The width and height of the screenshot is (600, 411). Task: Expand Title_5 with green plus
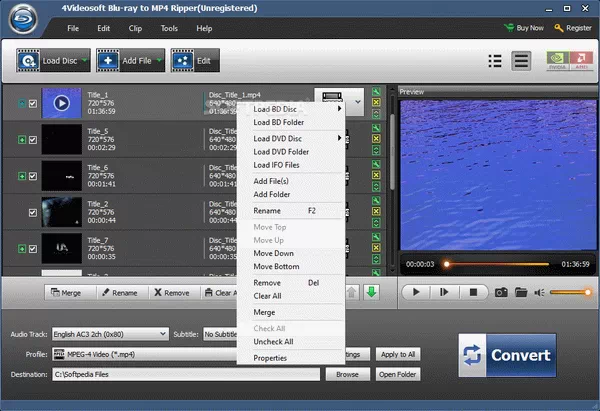coord(22,140)
